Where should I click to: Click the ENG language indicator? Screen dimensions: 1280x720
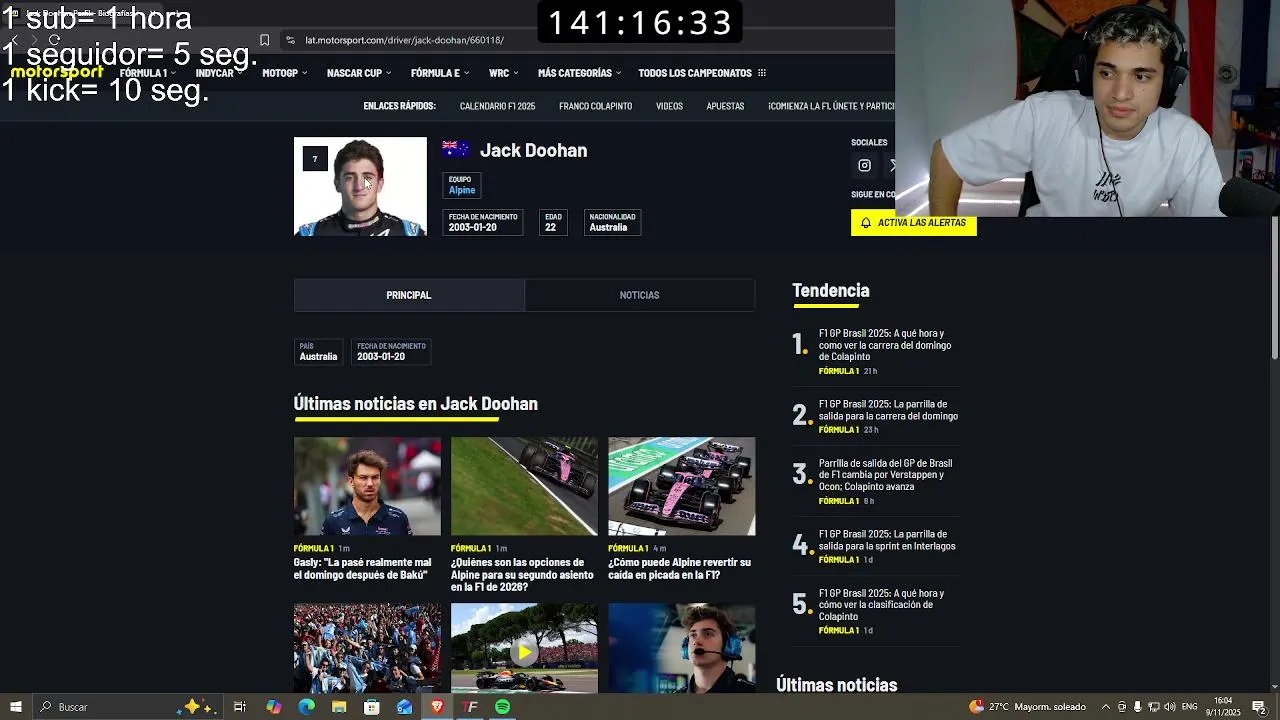[x=1190, y=707]
